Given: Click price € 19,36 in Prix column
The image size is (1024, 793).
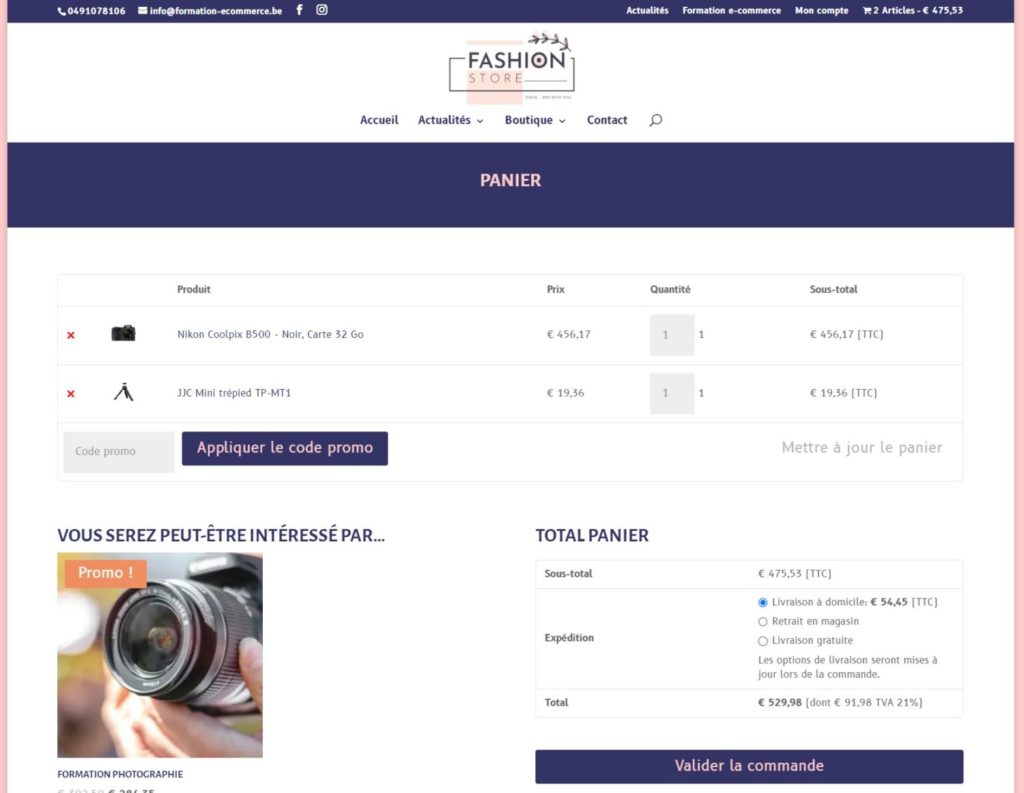Looking at the screenshot, I should pos(566,393).
